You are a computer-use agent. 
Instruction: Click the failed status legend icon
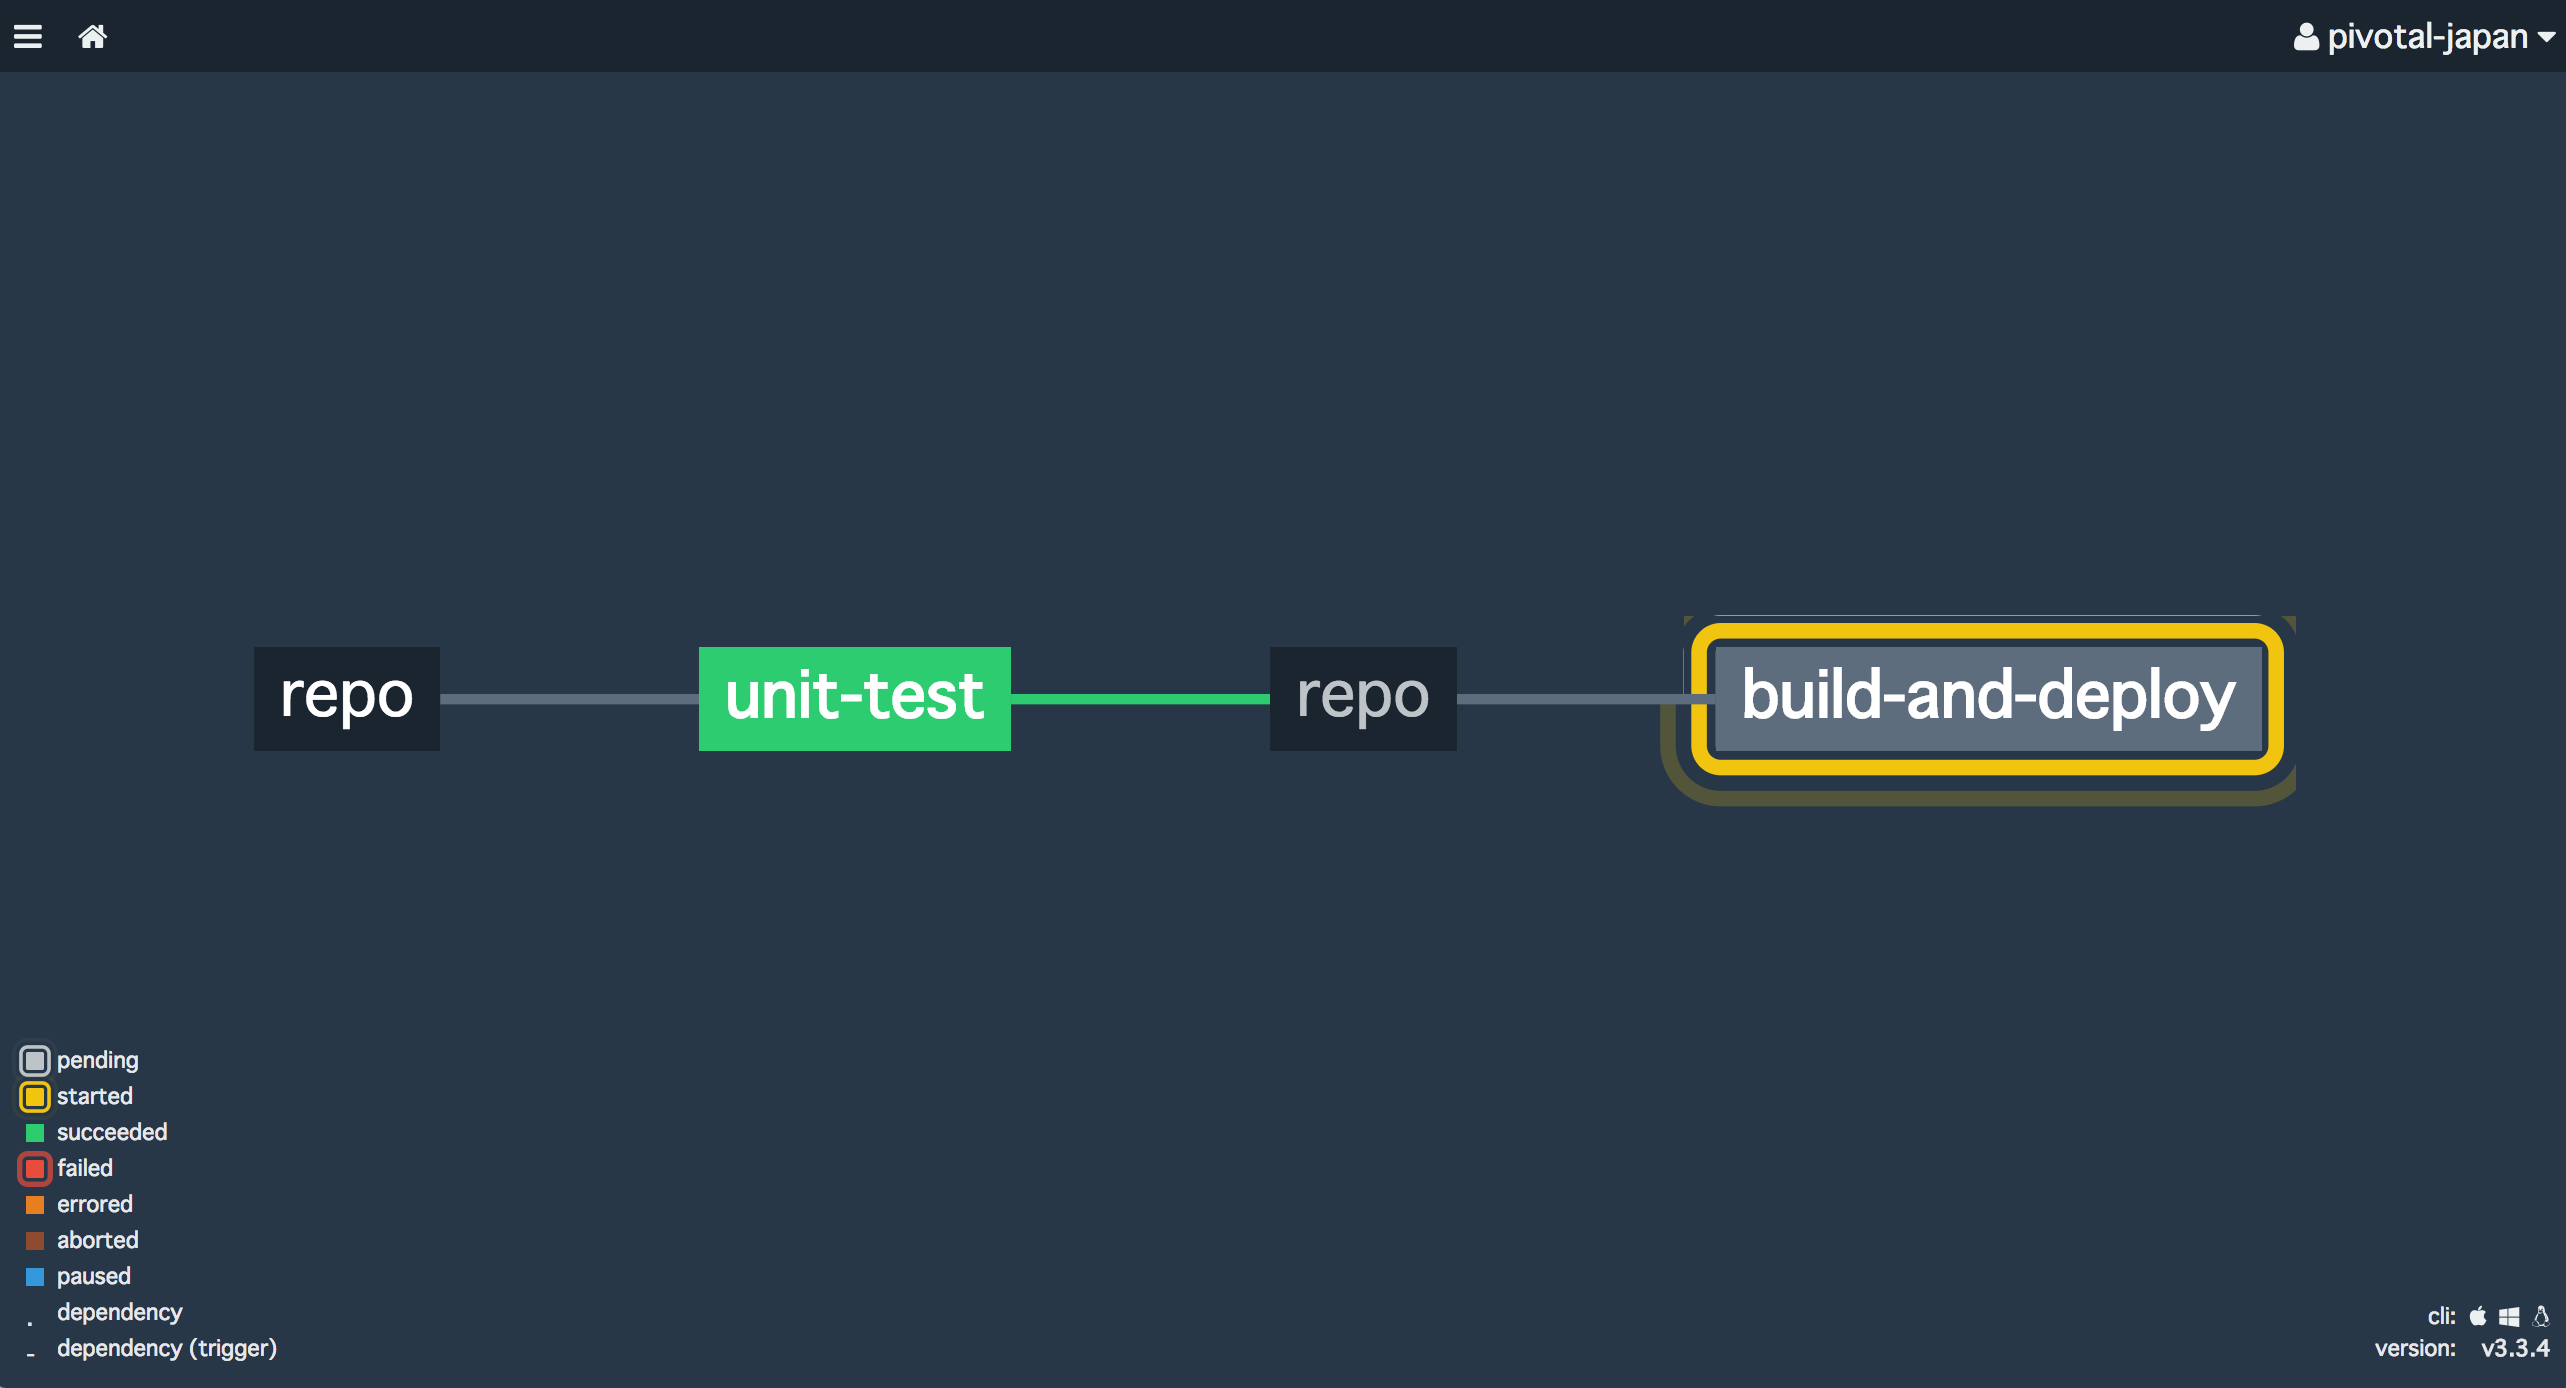tap(35, 1168)
